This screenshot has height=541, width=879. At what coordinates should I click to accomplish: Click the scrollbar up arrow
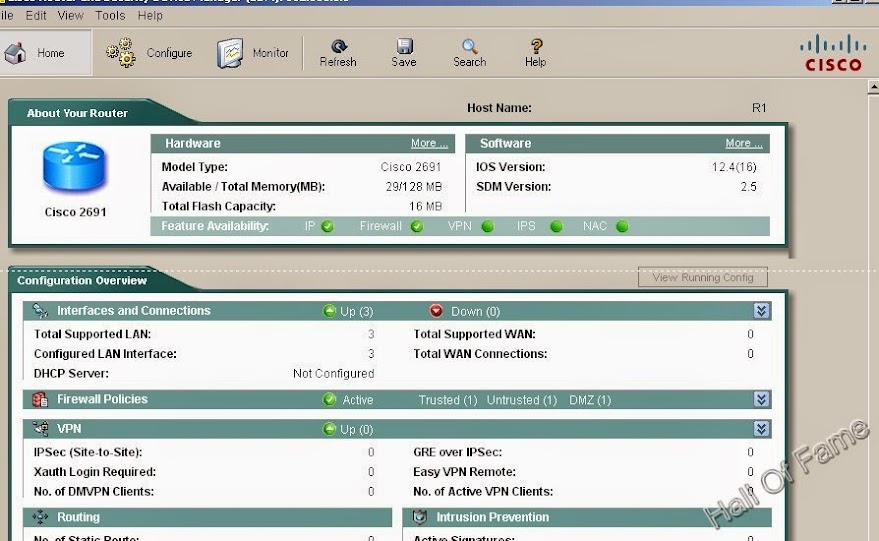(873, 87)
